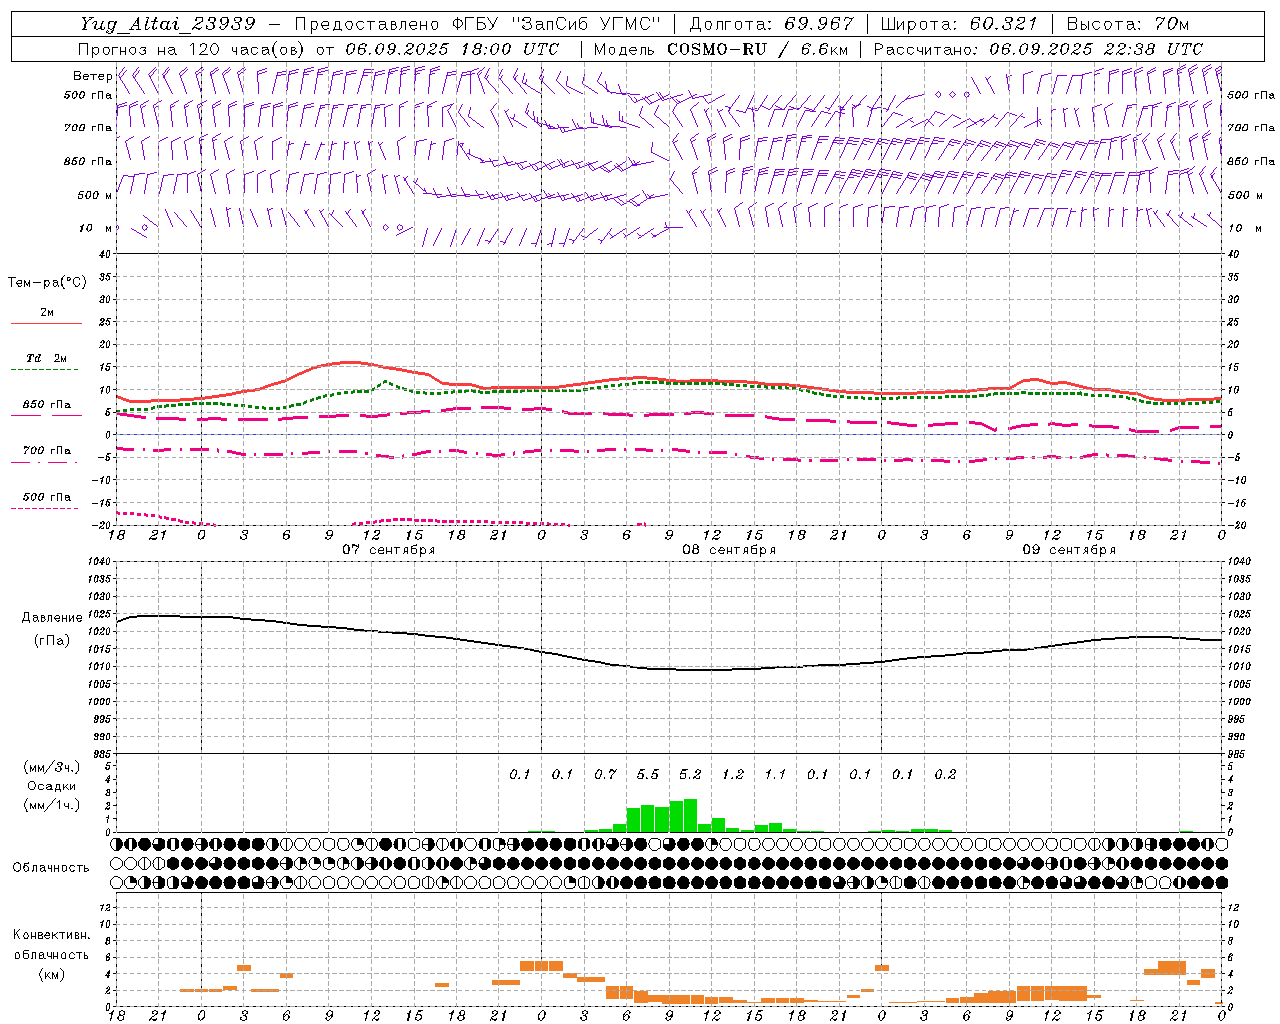The image size is (1280, 1024).
Task: Click the (мм/3ч.) unit label
Action: pyautogui.click(x=52, y=768)
